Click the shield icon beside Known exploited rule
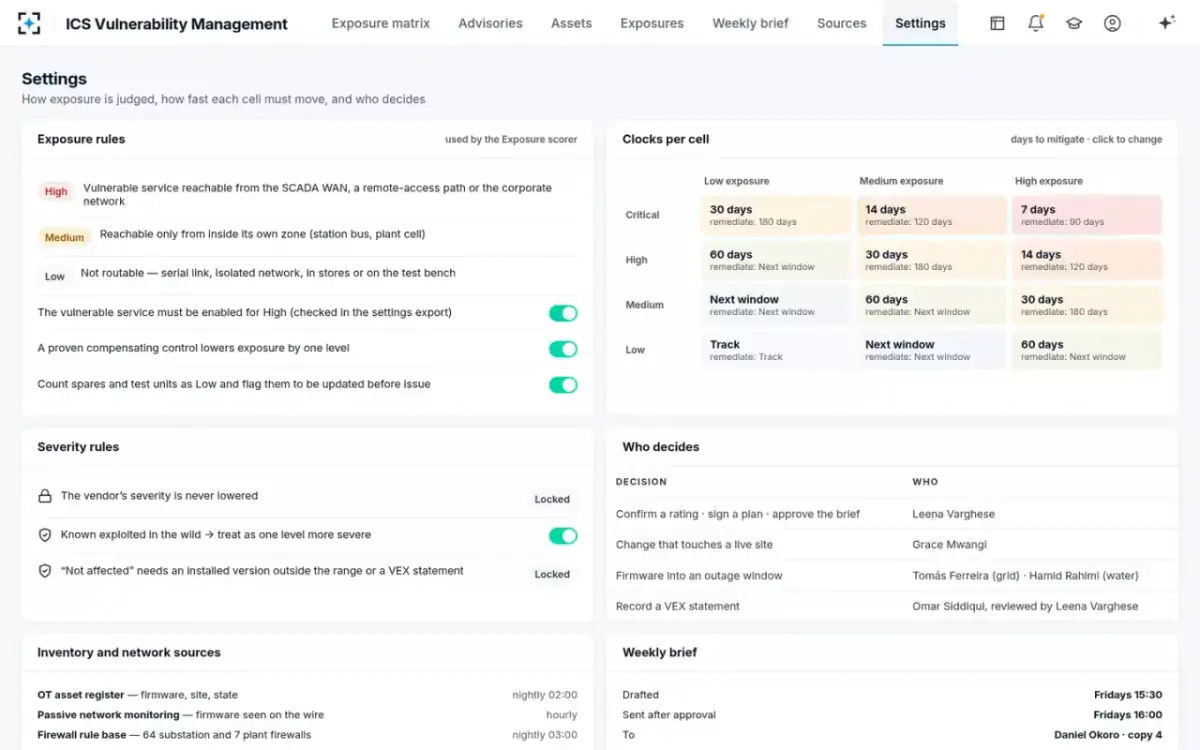This screenshot has width=1200, height=750. pyautogui.click(x=44, y=535)
